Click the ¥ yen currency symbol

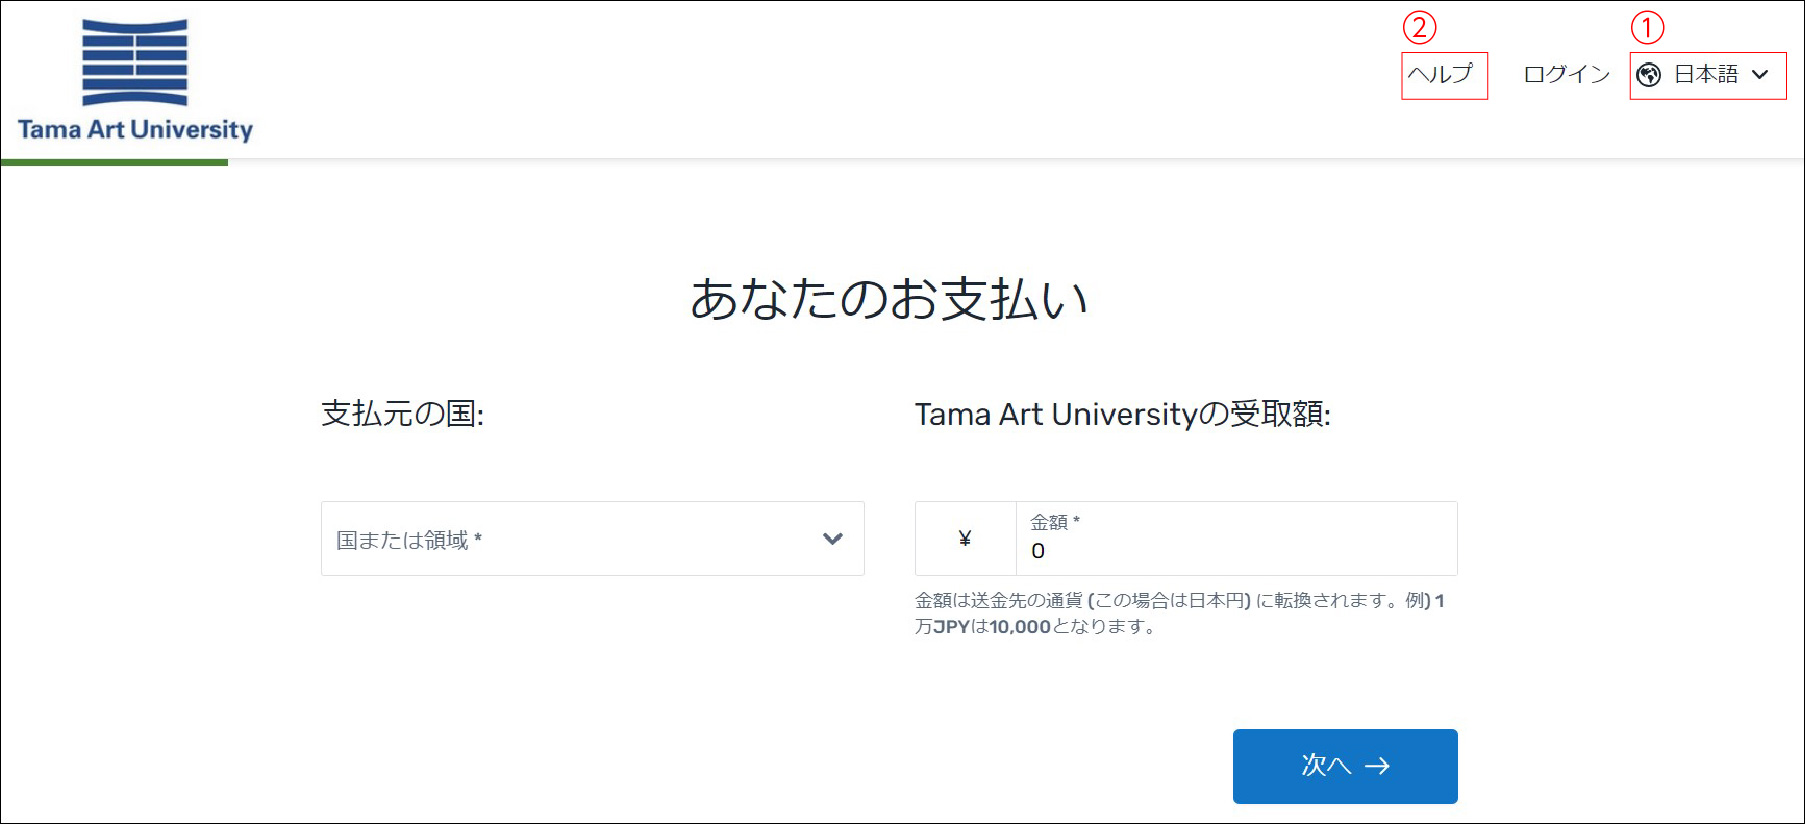point(965,540)
